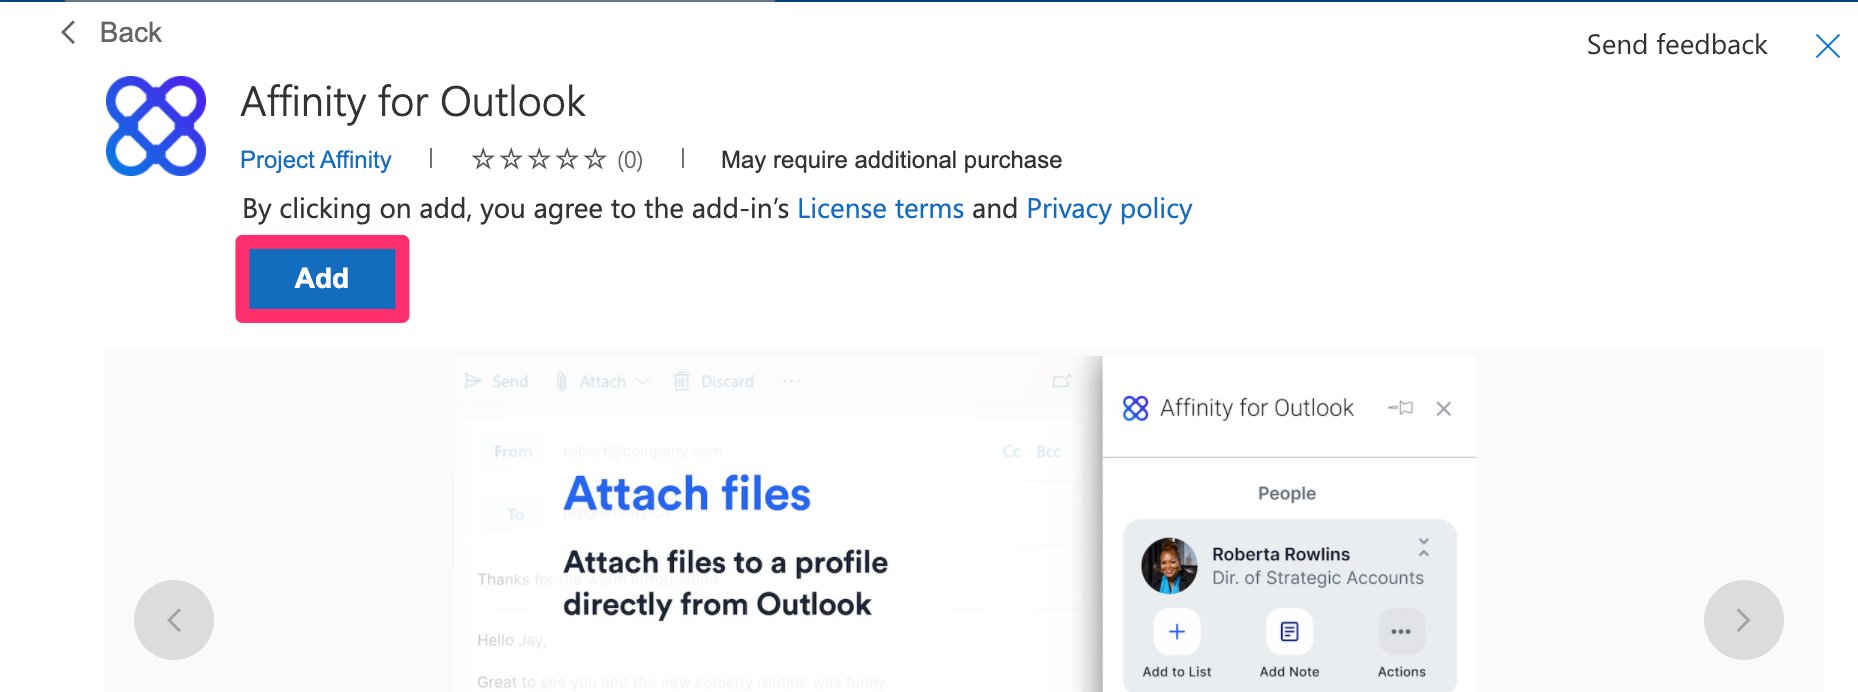1858x692 pixels.
Task: Click 'May require additional purchase' text
Action: (891, 160)
